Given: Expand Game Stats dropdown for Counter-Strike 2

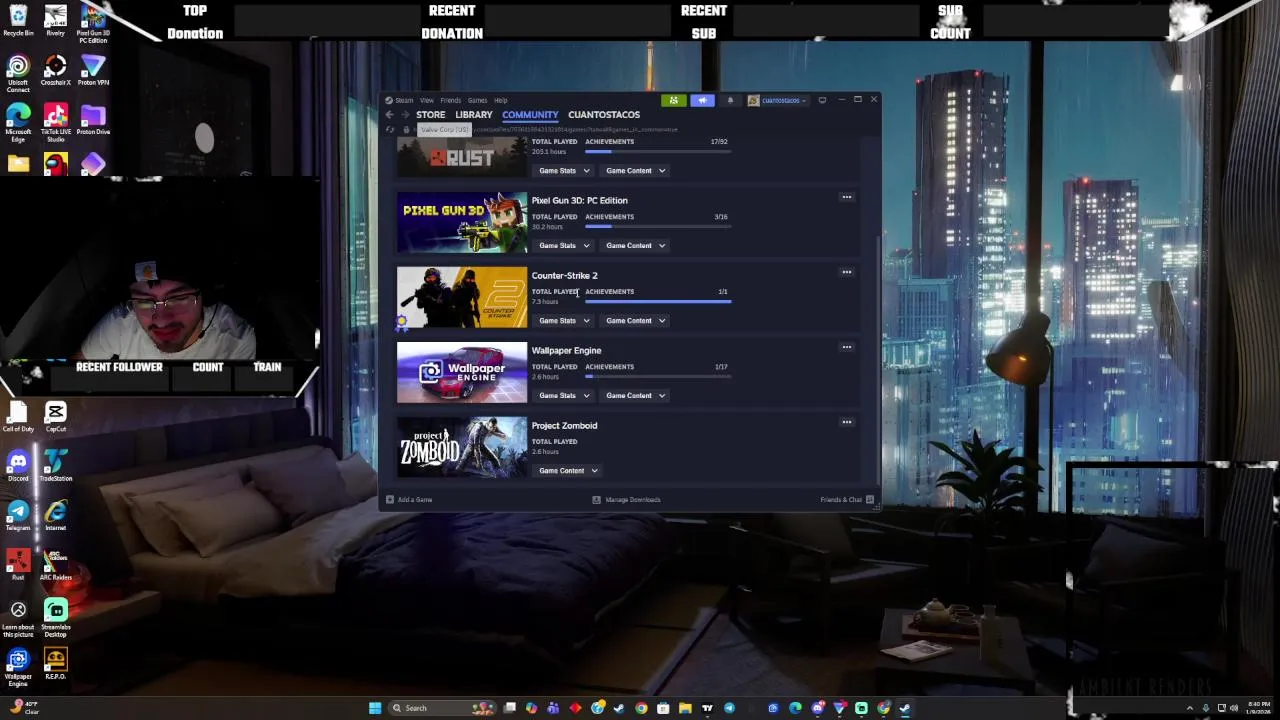Looking at the screenshot, I should pyautogui.click(x=563, y=320).
